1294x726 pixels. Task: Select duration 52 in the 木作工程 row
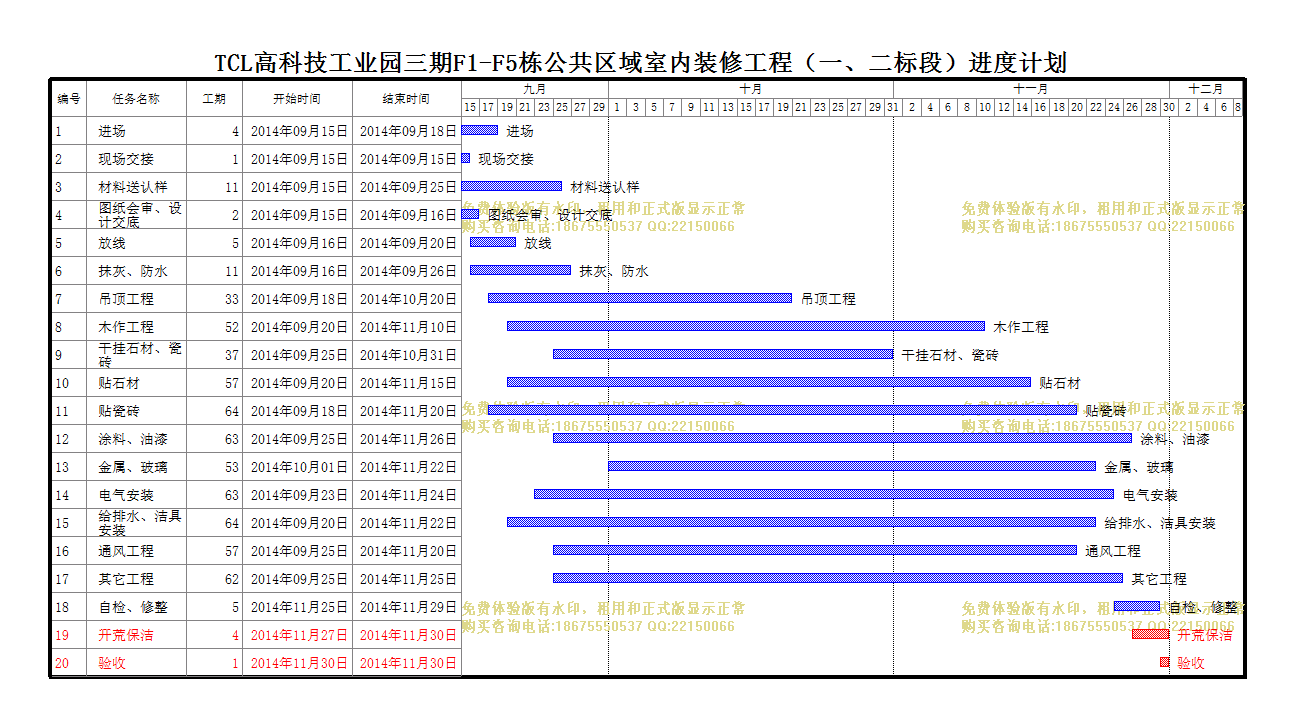click(x=232, y=327)
